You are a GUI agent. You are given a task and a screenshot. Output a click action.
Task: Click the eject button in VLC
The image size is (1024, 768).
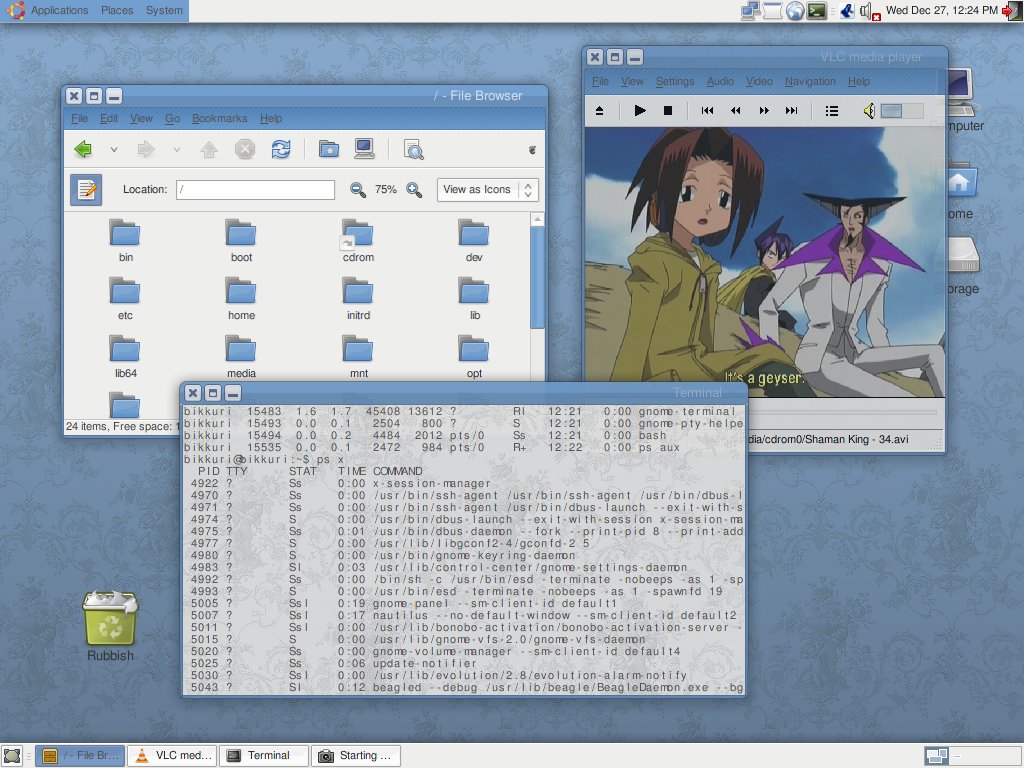coord(600,111)
